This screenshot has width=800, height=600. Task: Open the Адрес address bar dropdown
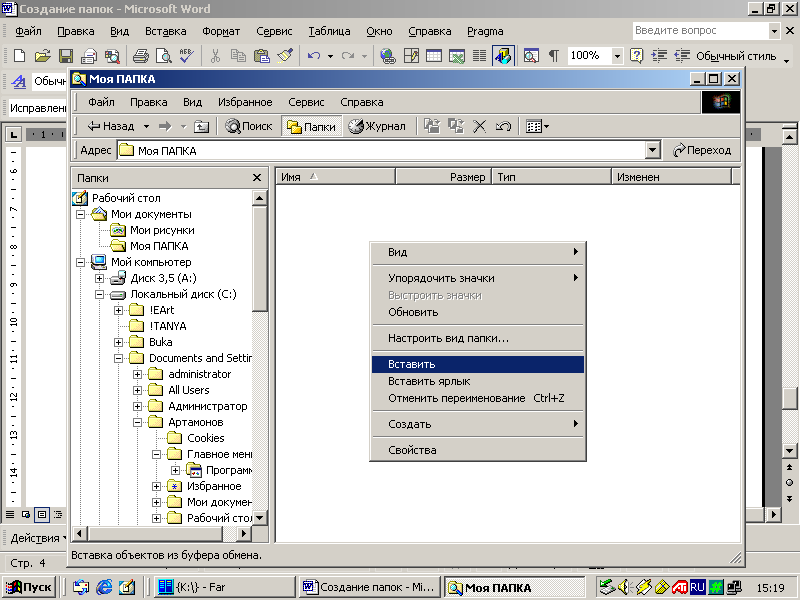pos(652,151)
